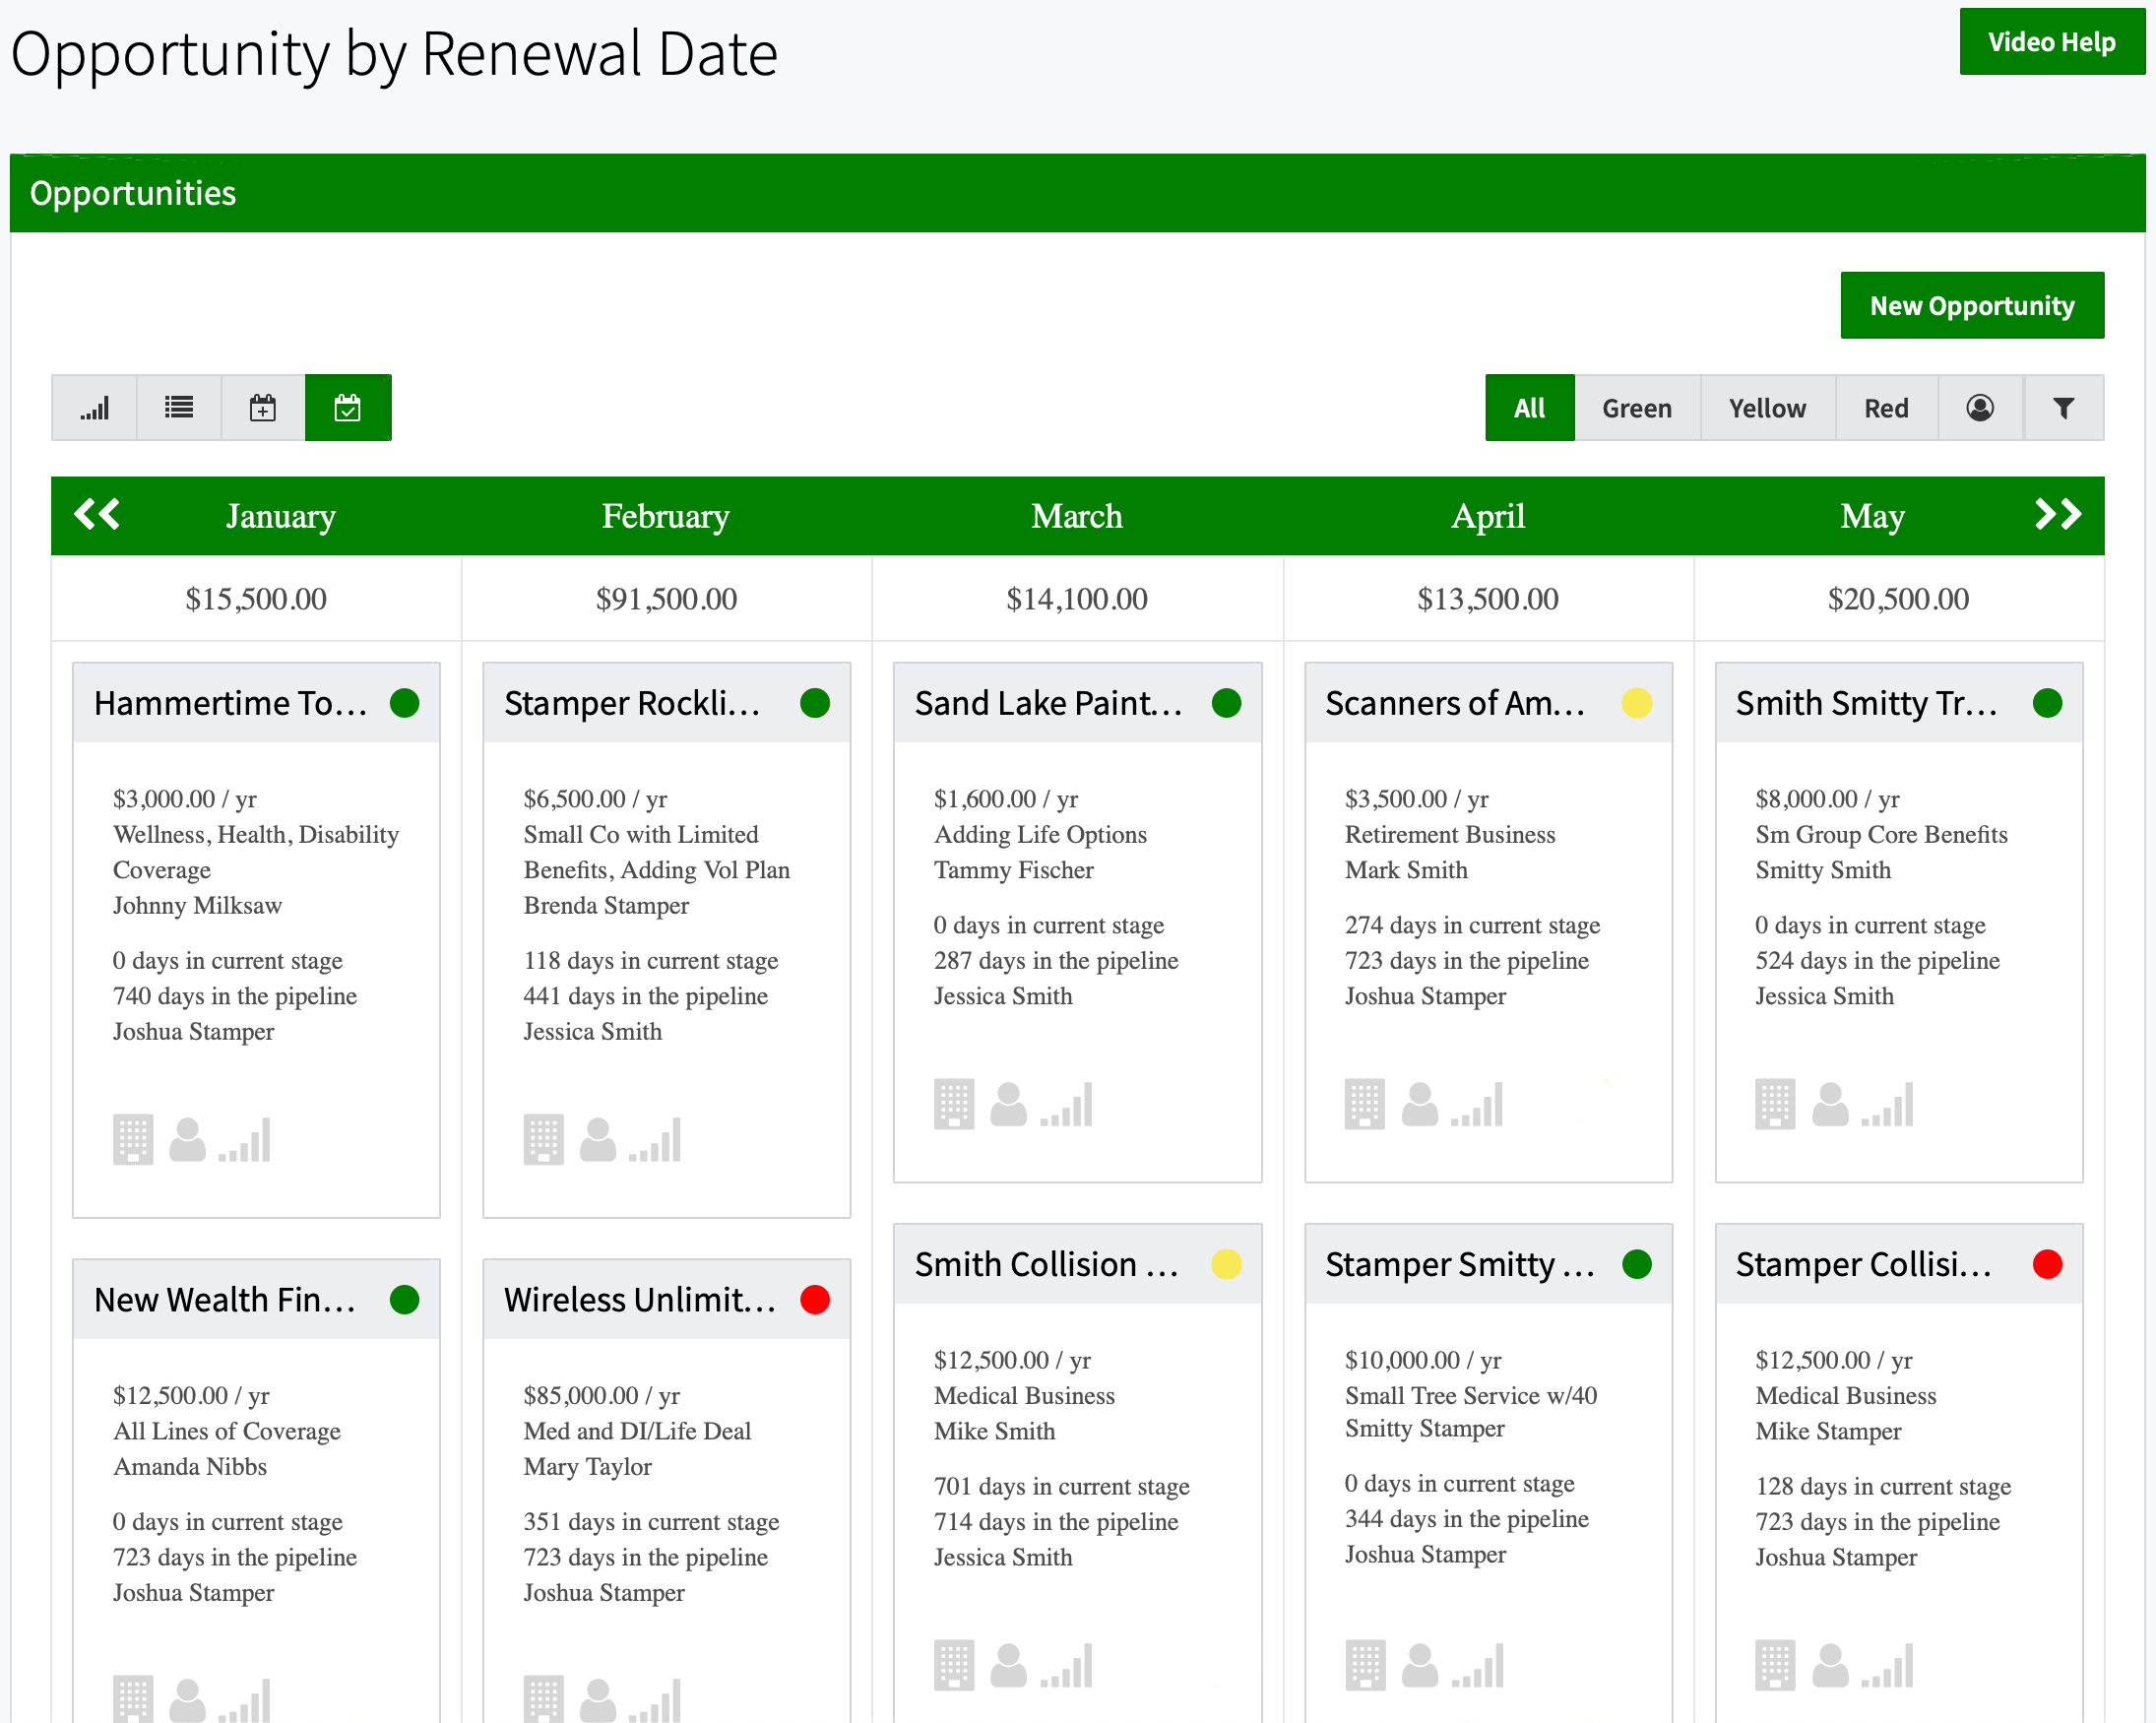Filter opportunities by Red status
Image resolution: width=2156 pixels, height=1723 pixels.
click(1887, 408)
